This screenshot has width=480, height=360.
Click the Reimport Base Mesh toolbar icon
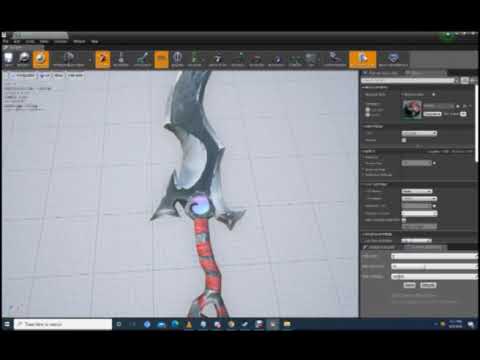pyautogui.click(x=69, y=59)
